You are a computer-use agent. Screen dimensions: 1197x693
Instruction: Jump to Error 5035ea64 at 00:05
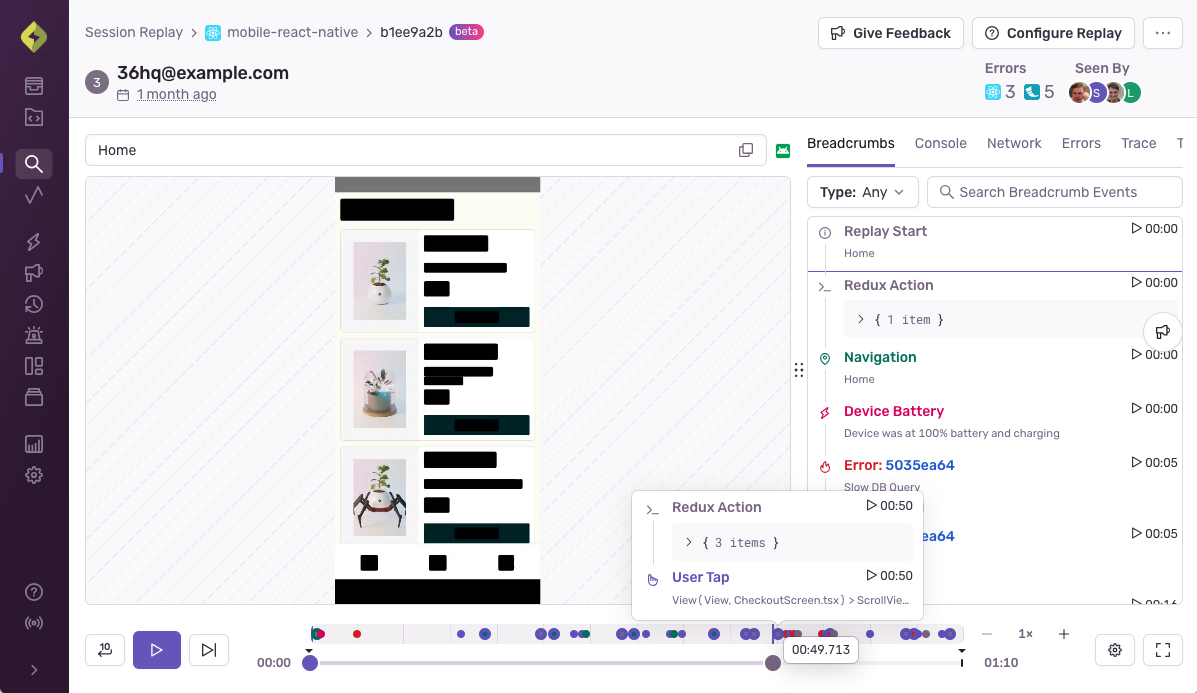coord(1154,463)
